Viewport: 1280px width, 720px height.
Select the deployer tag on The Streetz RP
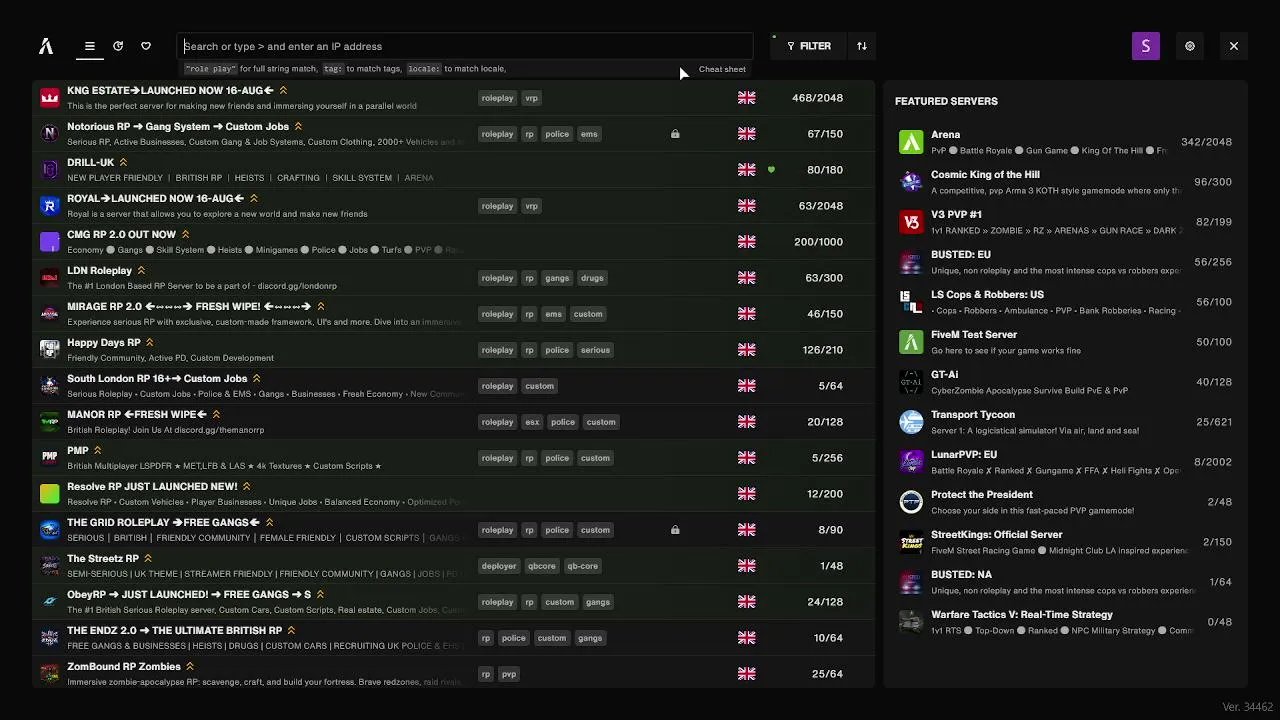(499, 566)
